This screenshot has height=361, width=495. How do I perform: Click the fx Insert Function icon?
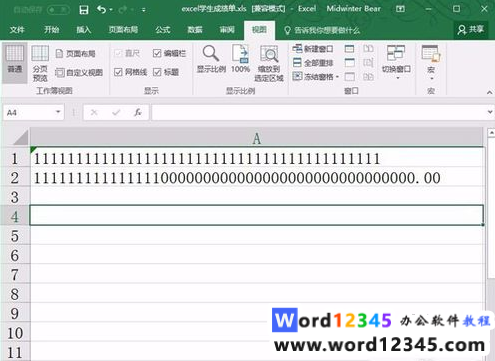click(x=138, y=113)
